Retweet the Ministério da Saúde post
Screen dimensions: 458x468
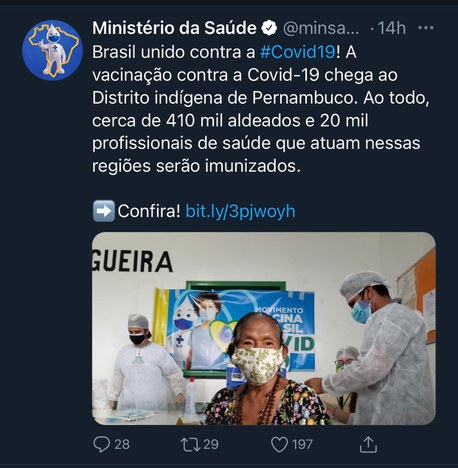[x=190, y=445]
